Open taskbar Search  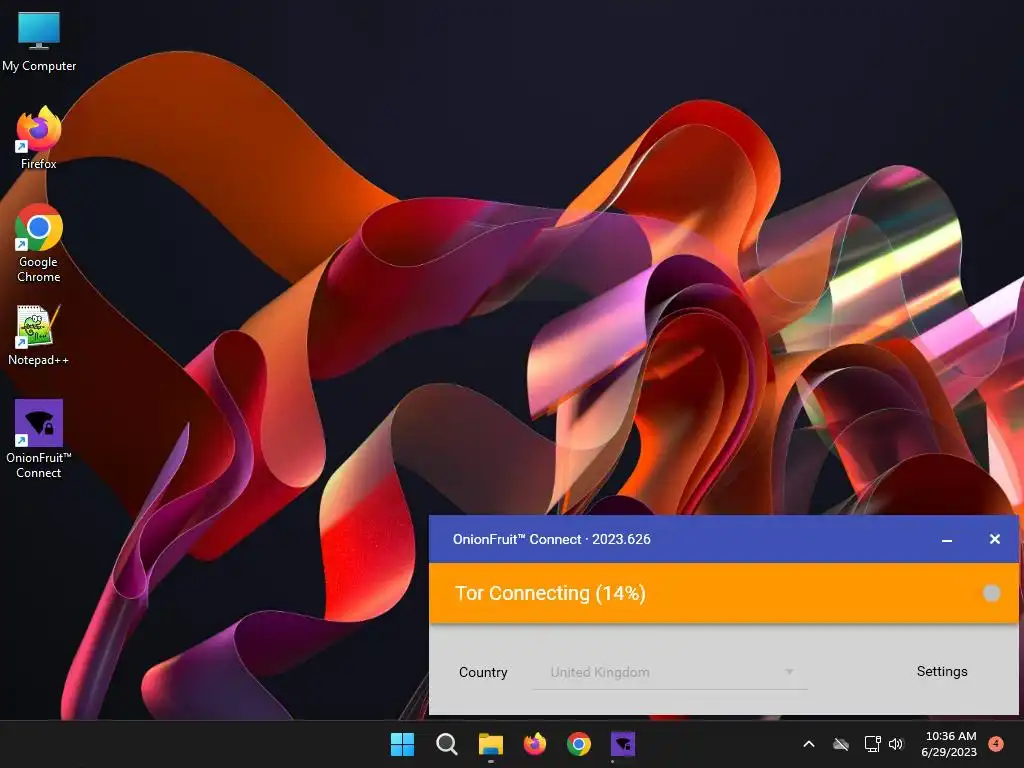447,744
